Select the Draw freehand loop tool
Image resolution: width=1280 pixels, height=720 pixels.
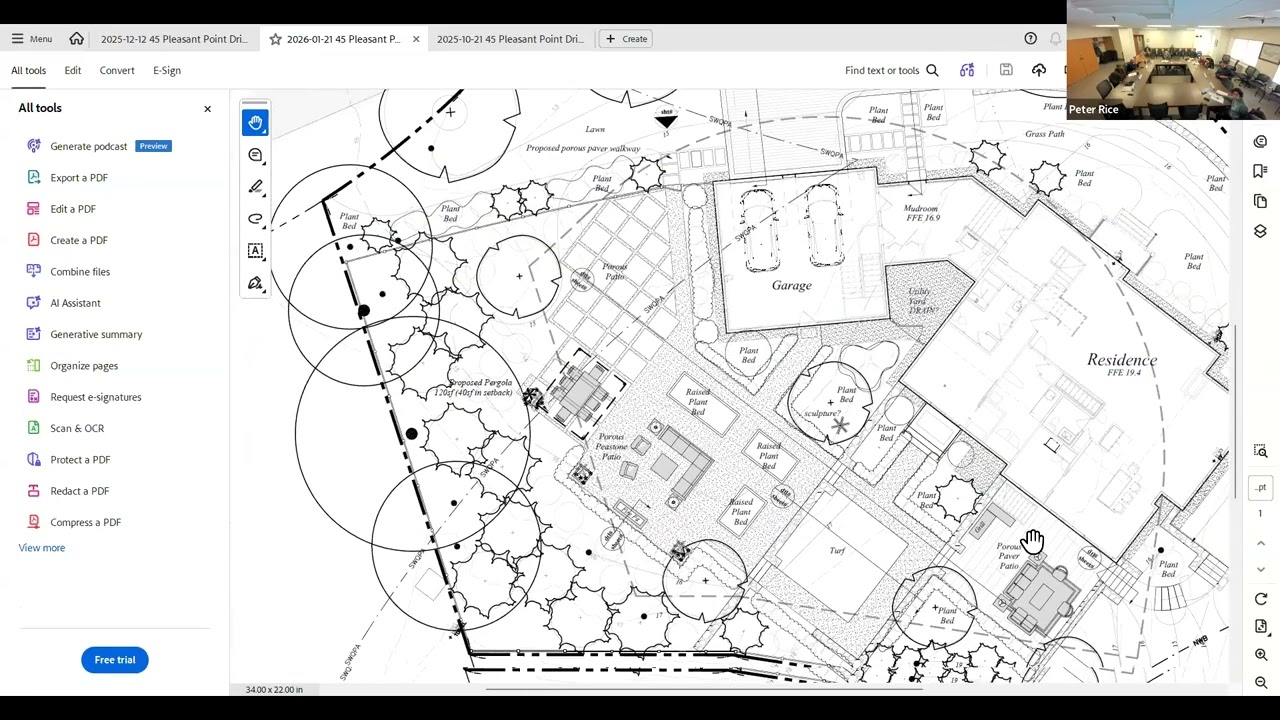click(255, 219)
